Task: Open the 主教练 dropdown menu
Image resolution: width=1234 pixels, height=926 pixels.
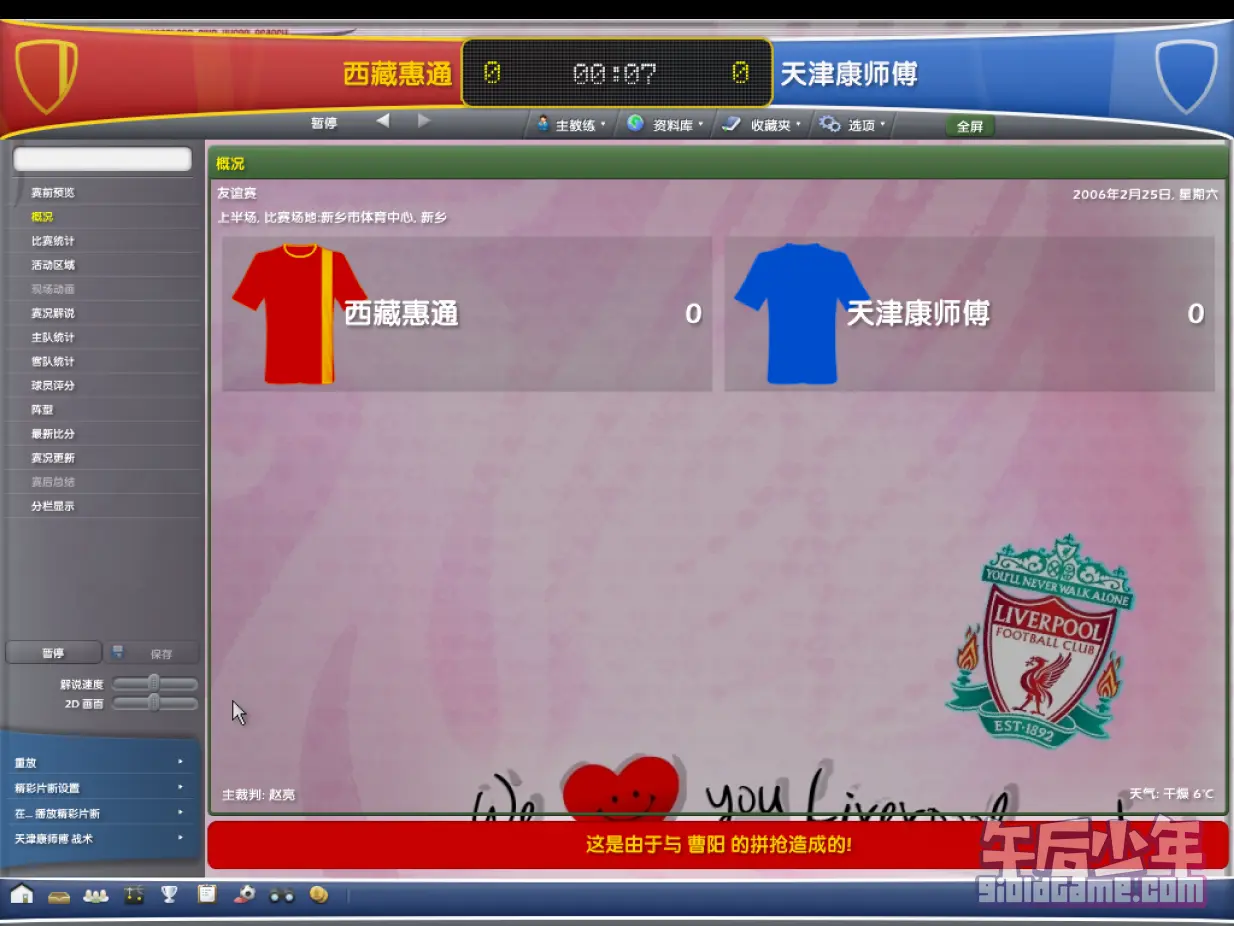Action: (x=571, y=125)
